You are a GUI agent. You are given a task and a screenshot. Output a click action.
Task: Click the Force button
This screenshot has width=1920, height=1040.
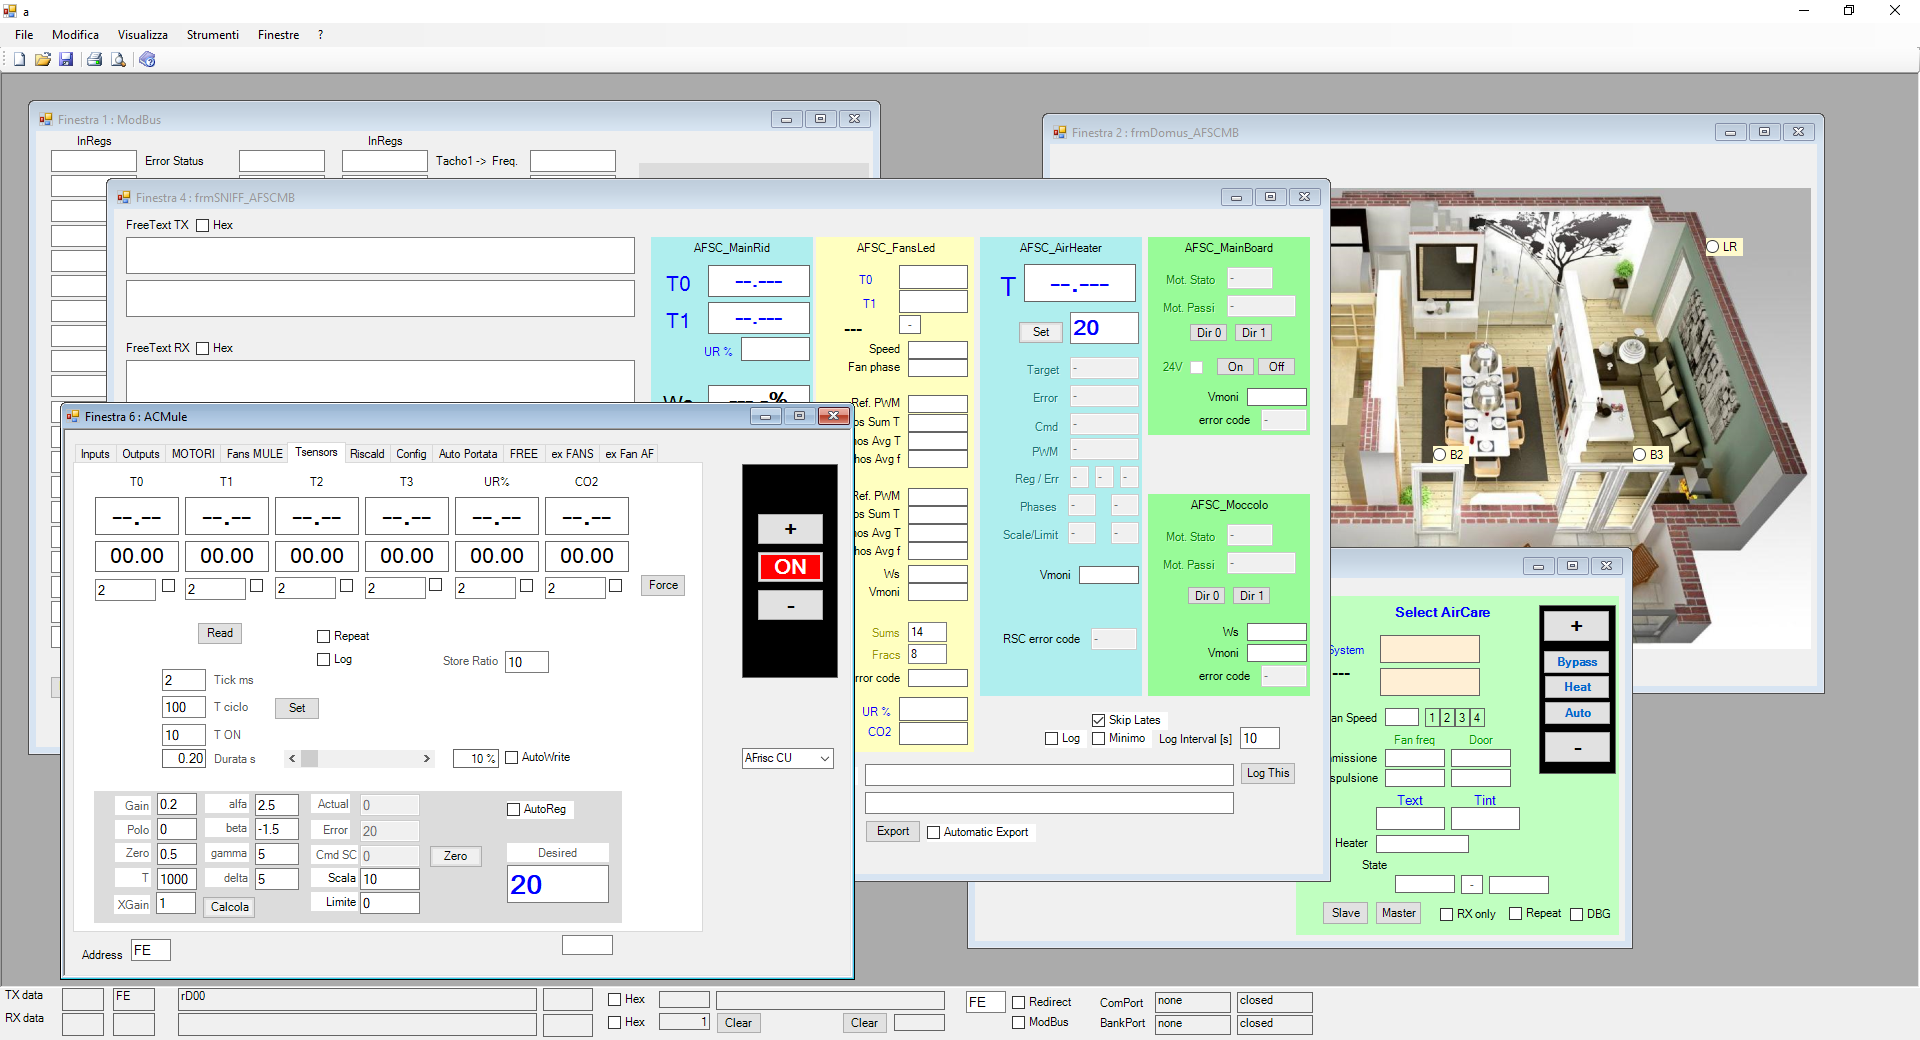click(x=663, y=586)
